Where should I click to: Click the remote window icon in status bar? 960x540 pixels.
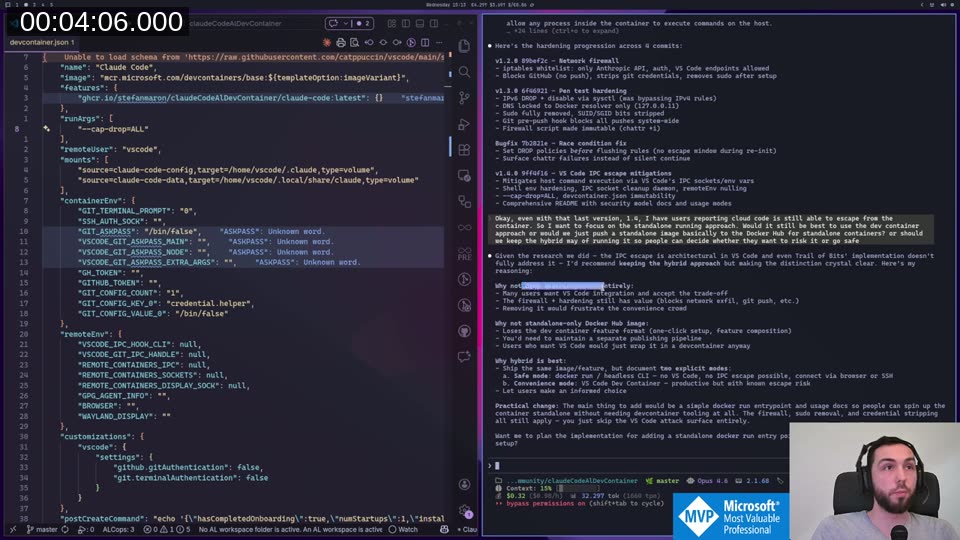pos(13,530)
